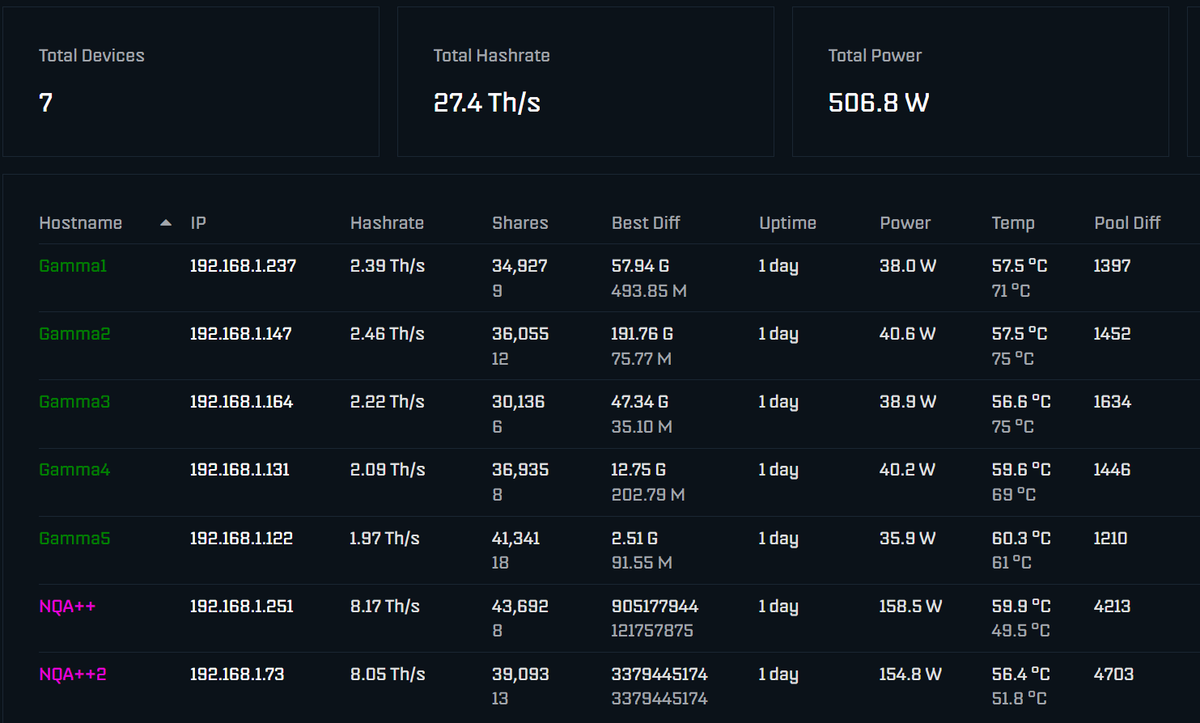Select IP address 192.168.1.251
1200x723 pixels.
click(242, 606)
